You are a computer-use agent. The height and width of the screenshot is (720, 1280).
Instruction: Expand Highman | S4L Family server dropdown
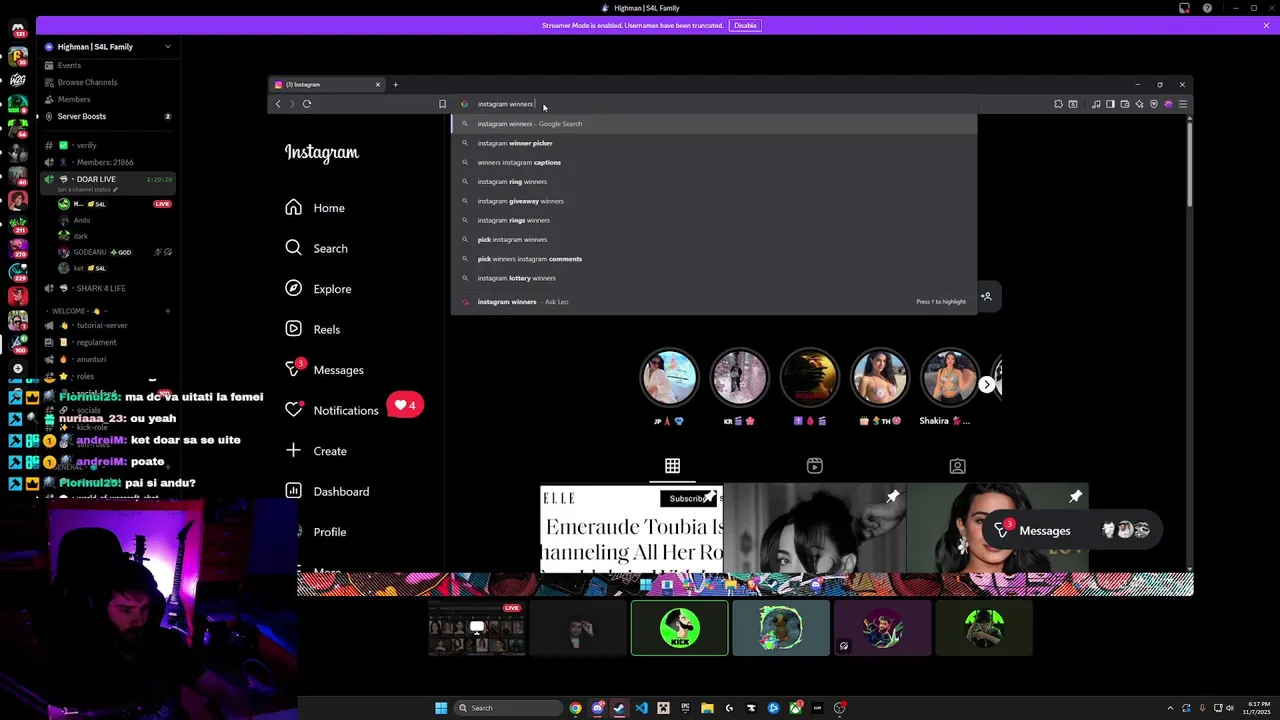[x=167, y=47]
